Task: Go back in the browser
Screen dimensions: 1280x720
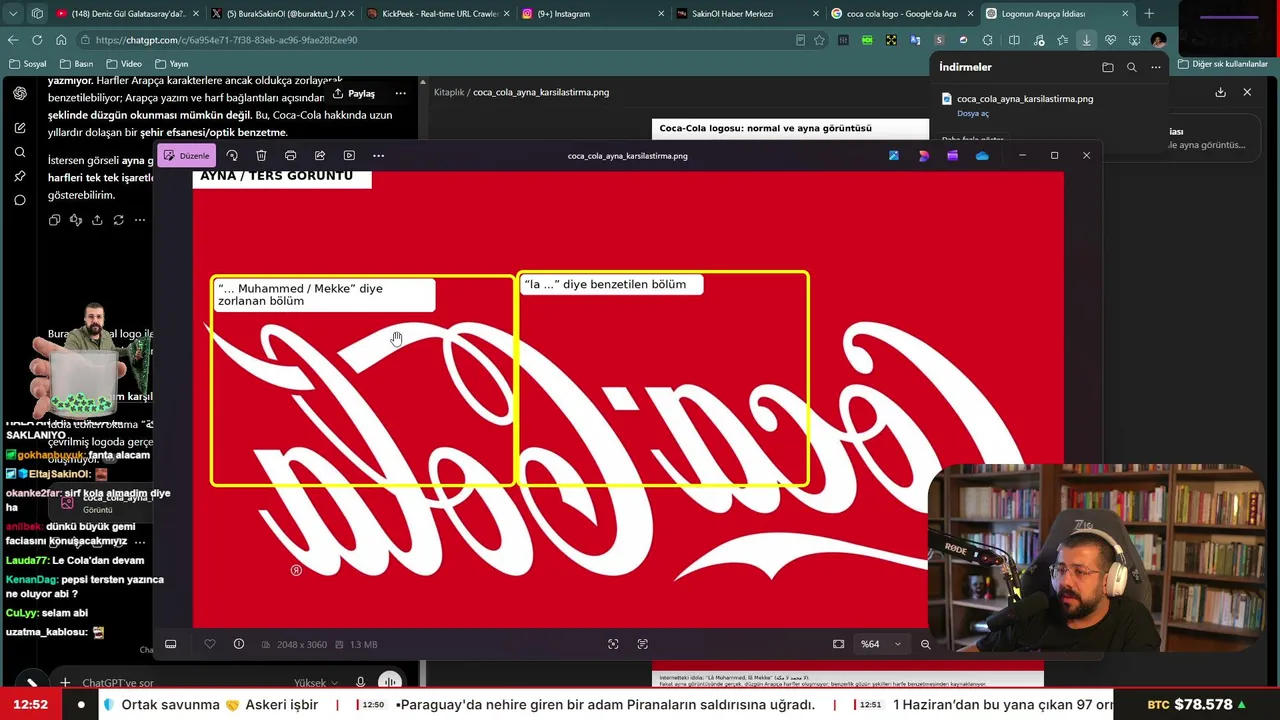Action: point(13,40)
